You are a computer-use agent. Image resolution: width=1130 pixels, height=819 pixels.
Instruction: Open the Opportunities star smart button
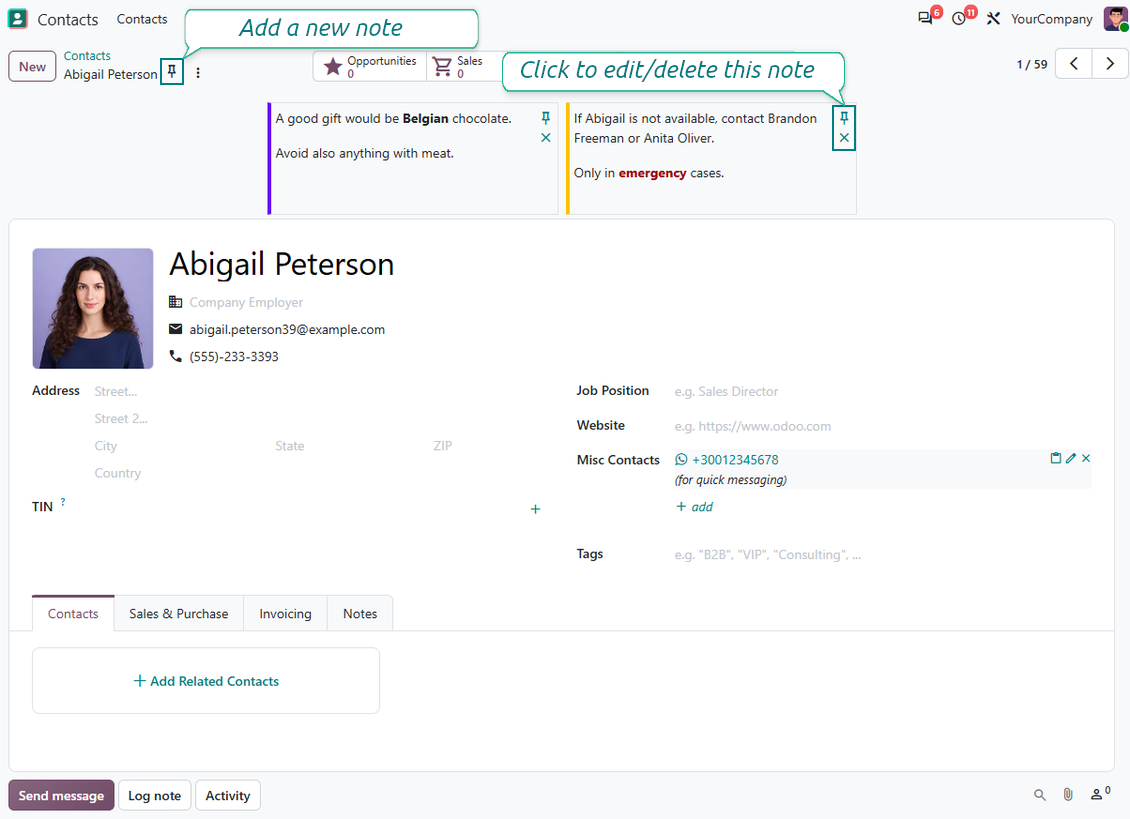pyautogui.click(x=370, y=67)
